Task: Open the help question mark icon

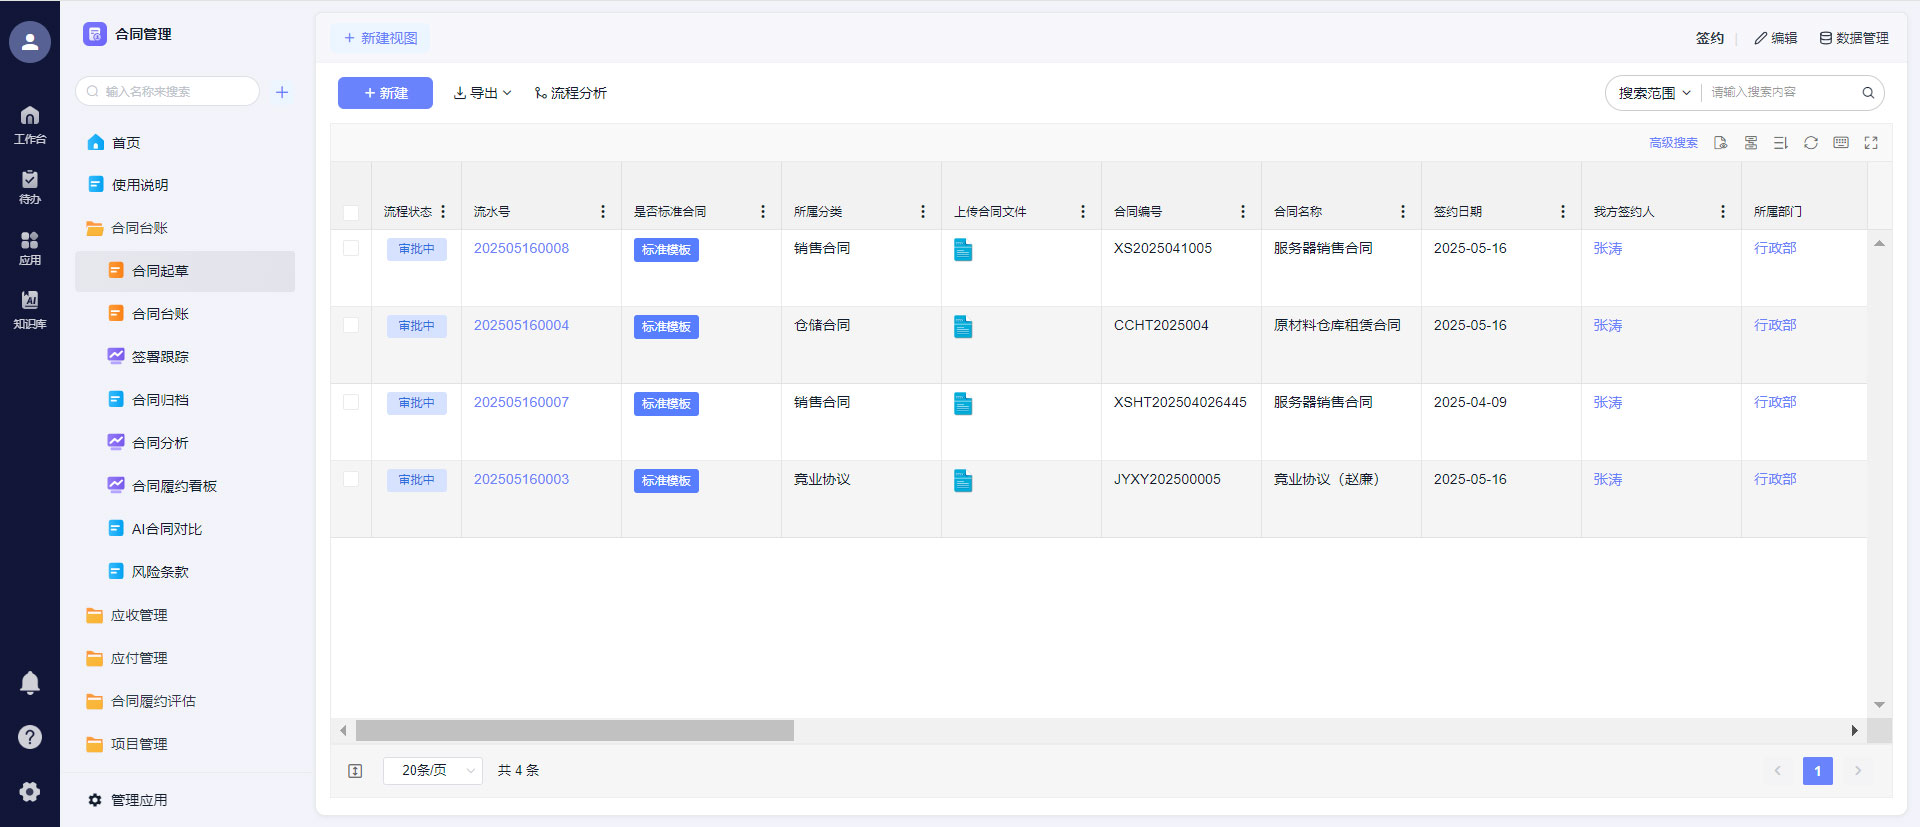Action: tap(30, 737)
